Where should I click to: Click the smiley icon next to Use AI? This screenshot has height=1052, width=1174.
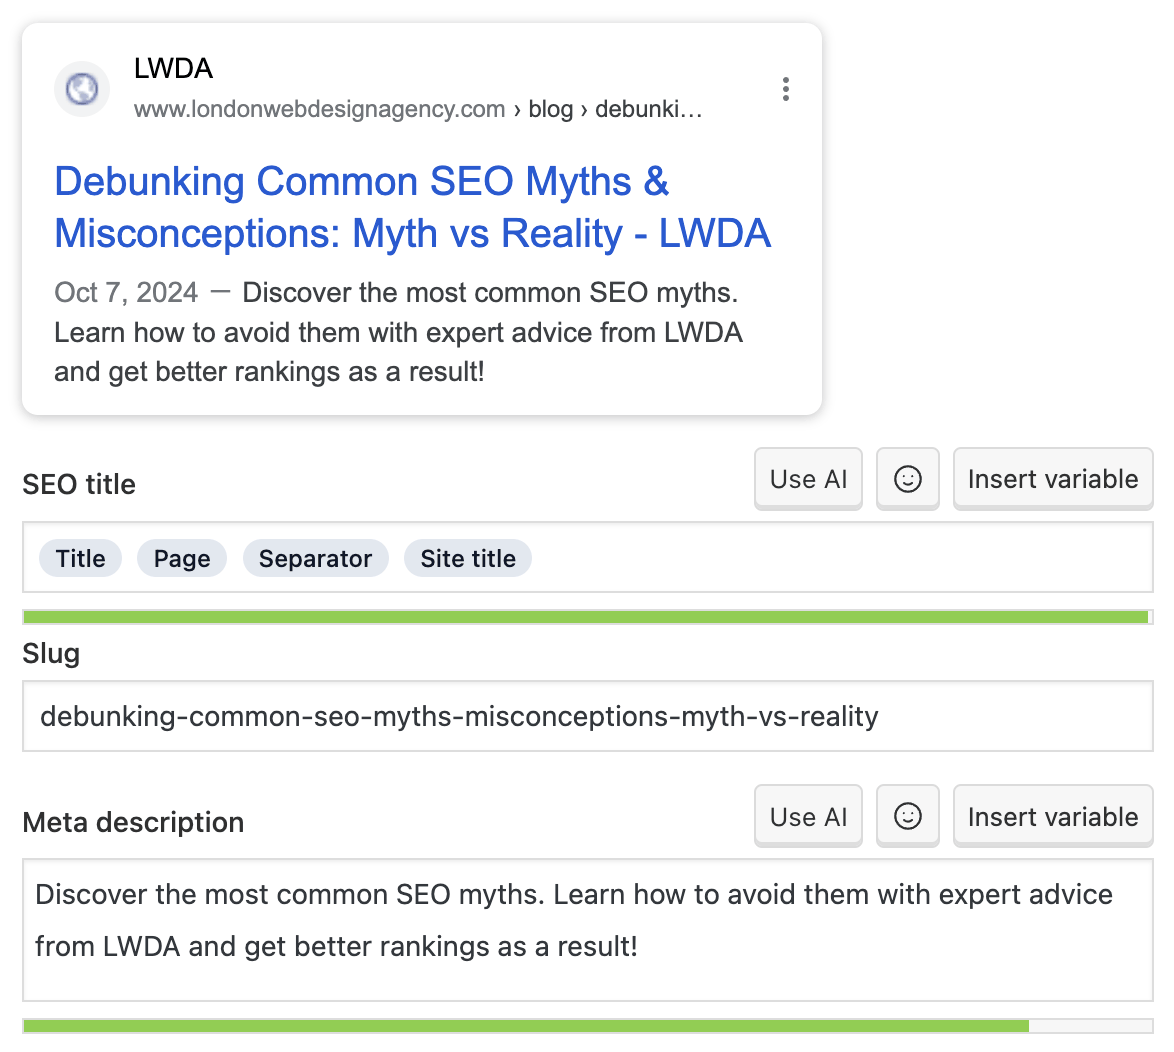(x=907, y=478)
